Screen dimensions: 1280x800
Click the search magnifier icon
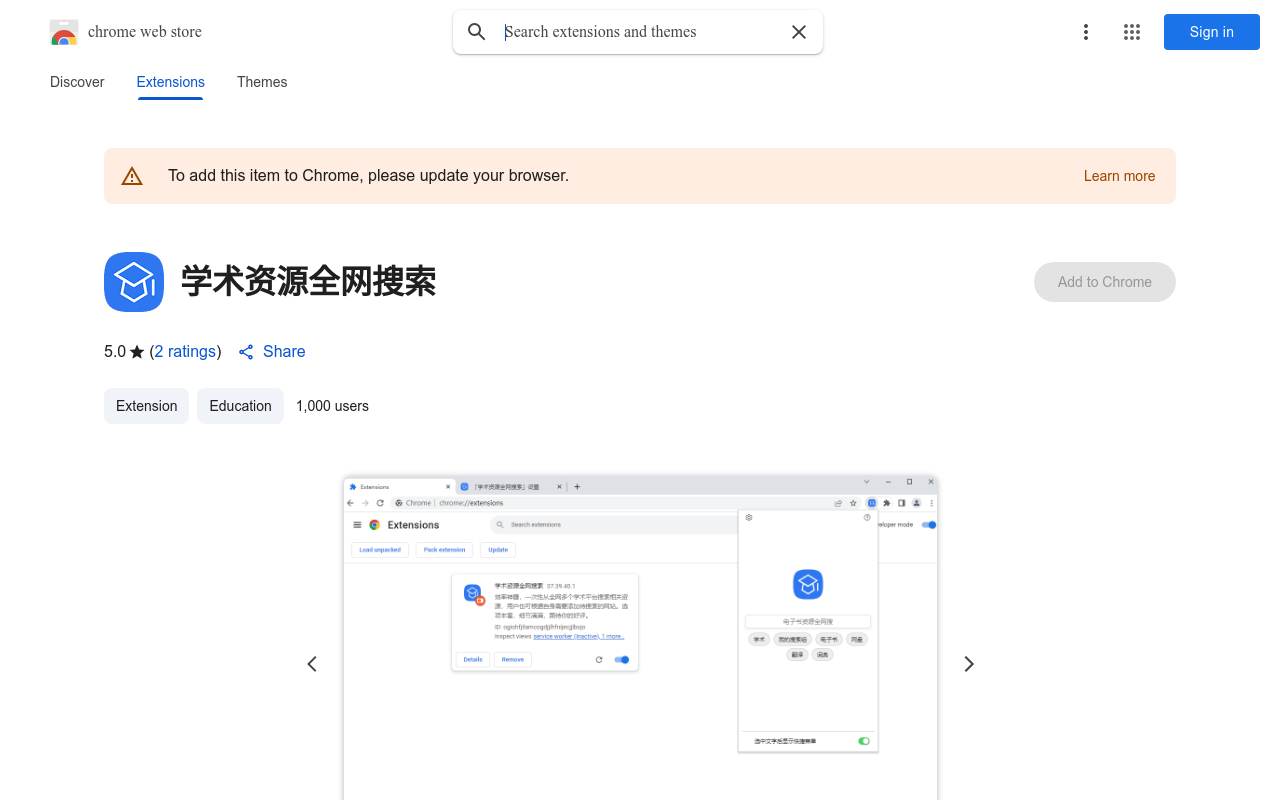(477, 32)
